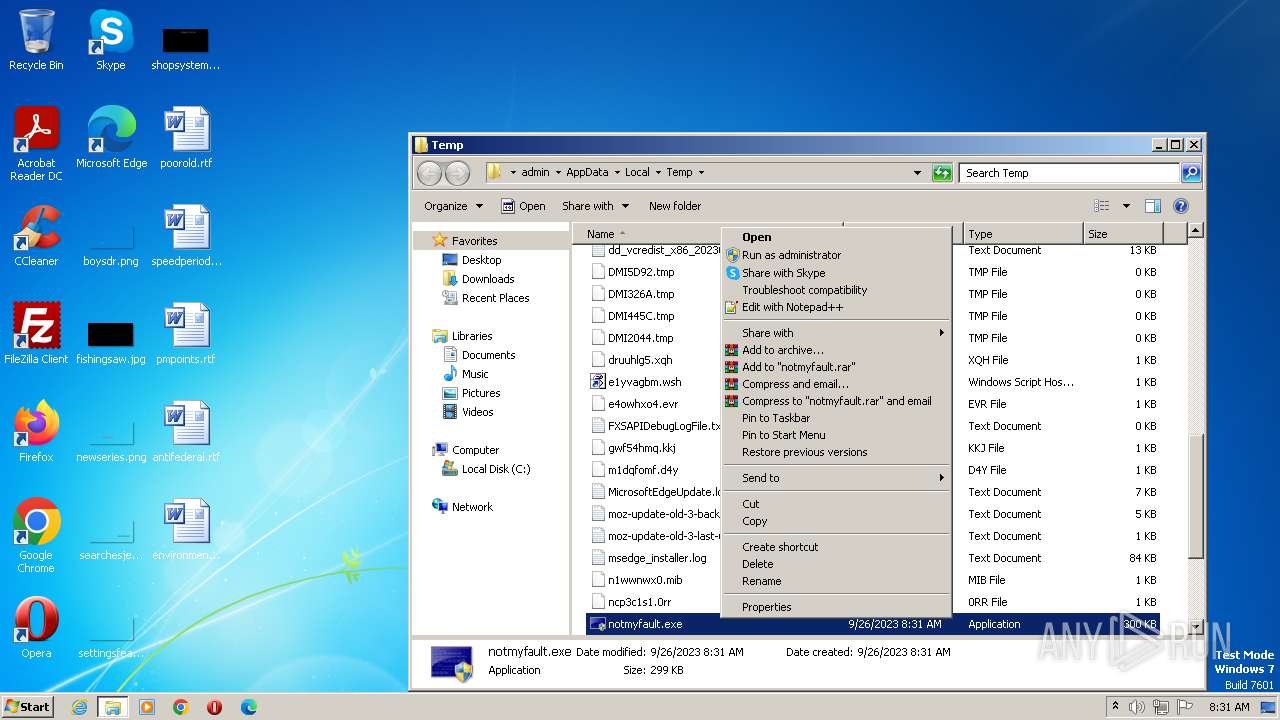Select e1yvagbm.wsh file row
1280x720 pixels.
coord(644,382)
